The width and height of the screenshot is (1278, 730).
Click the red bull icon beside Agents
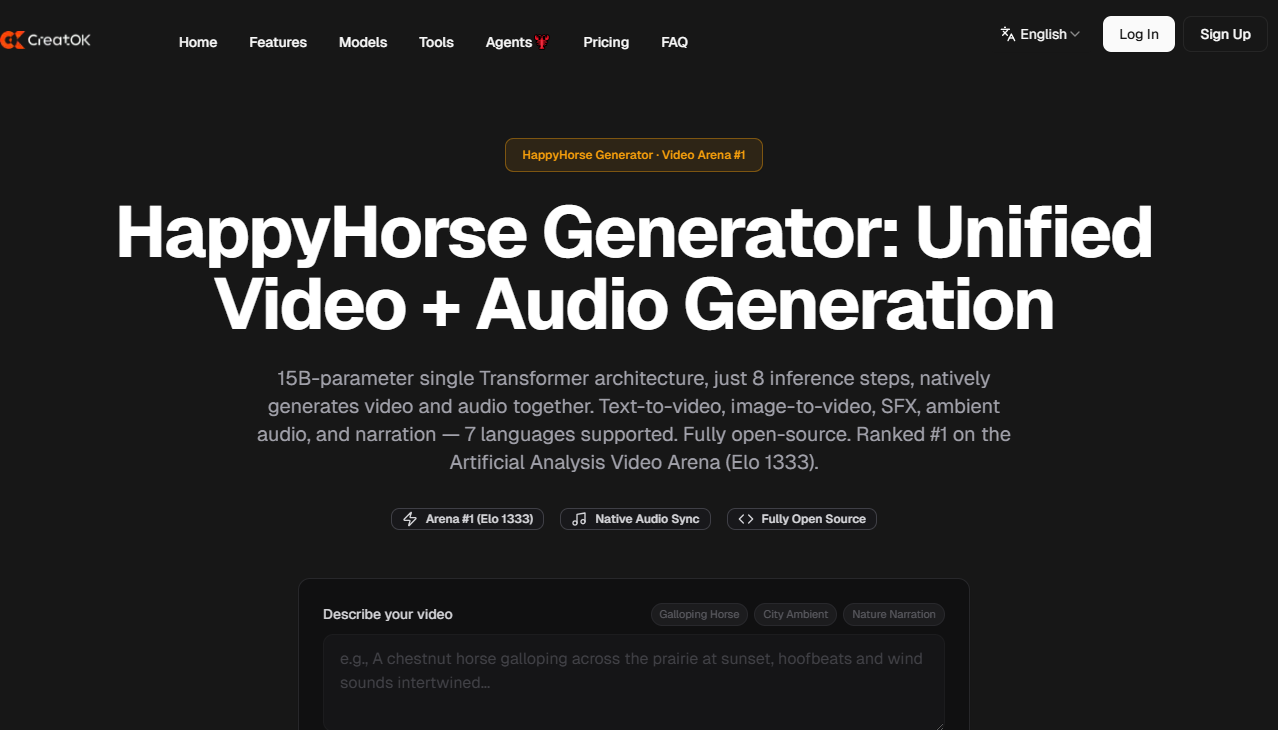[x=543, y=42]
